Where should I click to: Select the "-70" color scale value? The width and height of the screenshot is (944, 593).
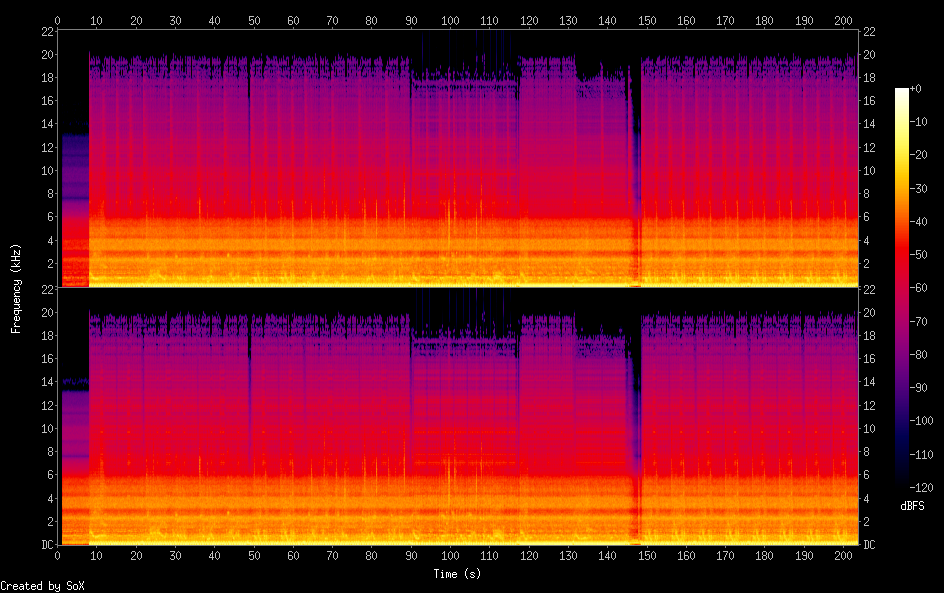919,321
